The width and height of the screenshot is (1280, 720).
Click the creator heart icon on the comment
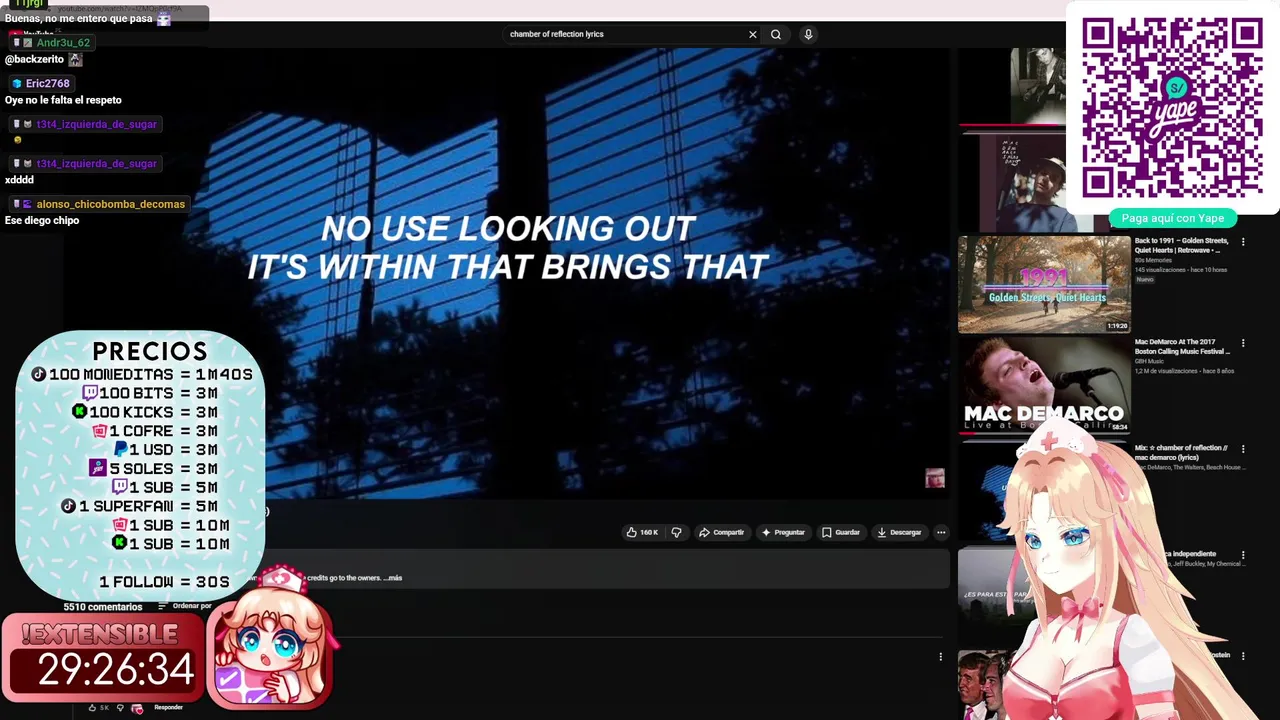click(137, 708)
